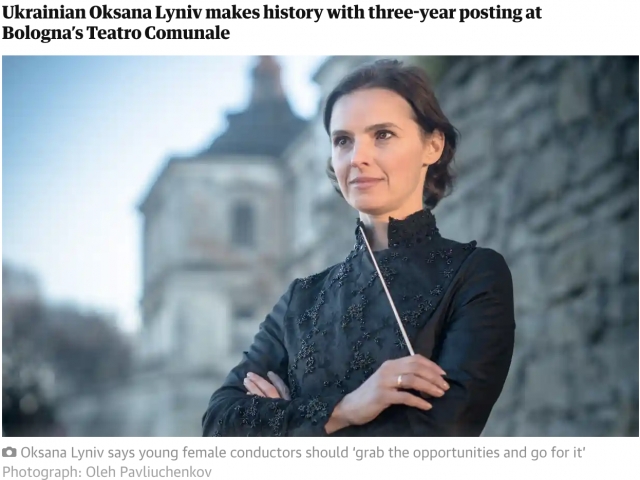Open the main photo of the conductor
Image resolution: width=640 pixels, height=480 pixels.
(x=320, y=246)
